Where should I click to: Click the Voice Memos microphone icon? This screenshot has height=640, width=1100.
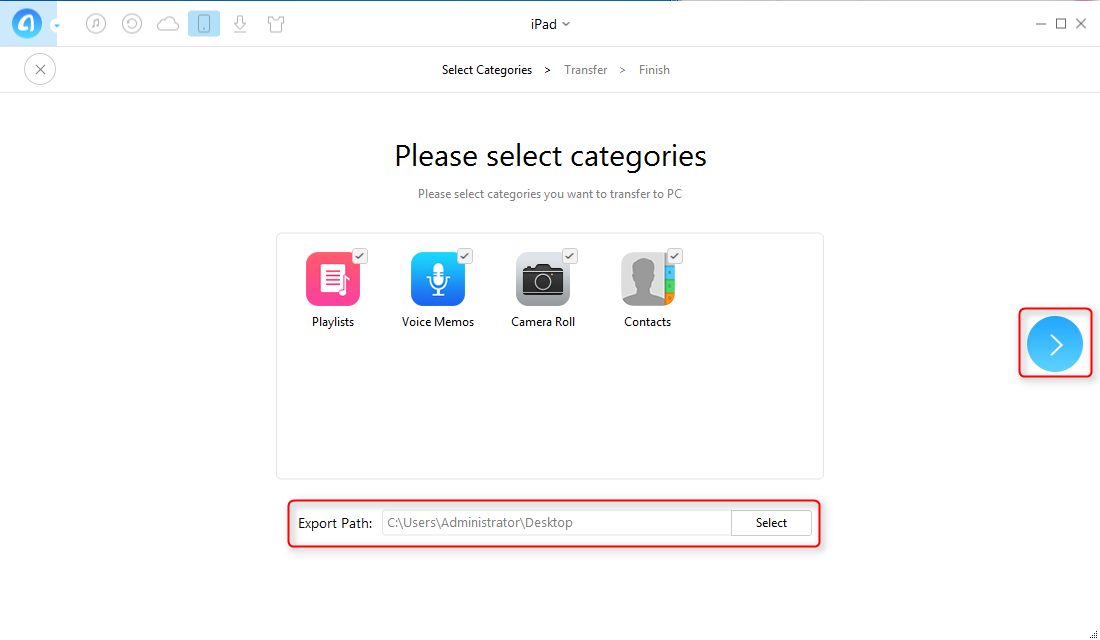[438, 279]
